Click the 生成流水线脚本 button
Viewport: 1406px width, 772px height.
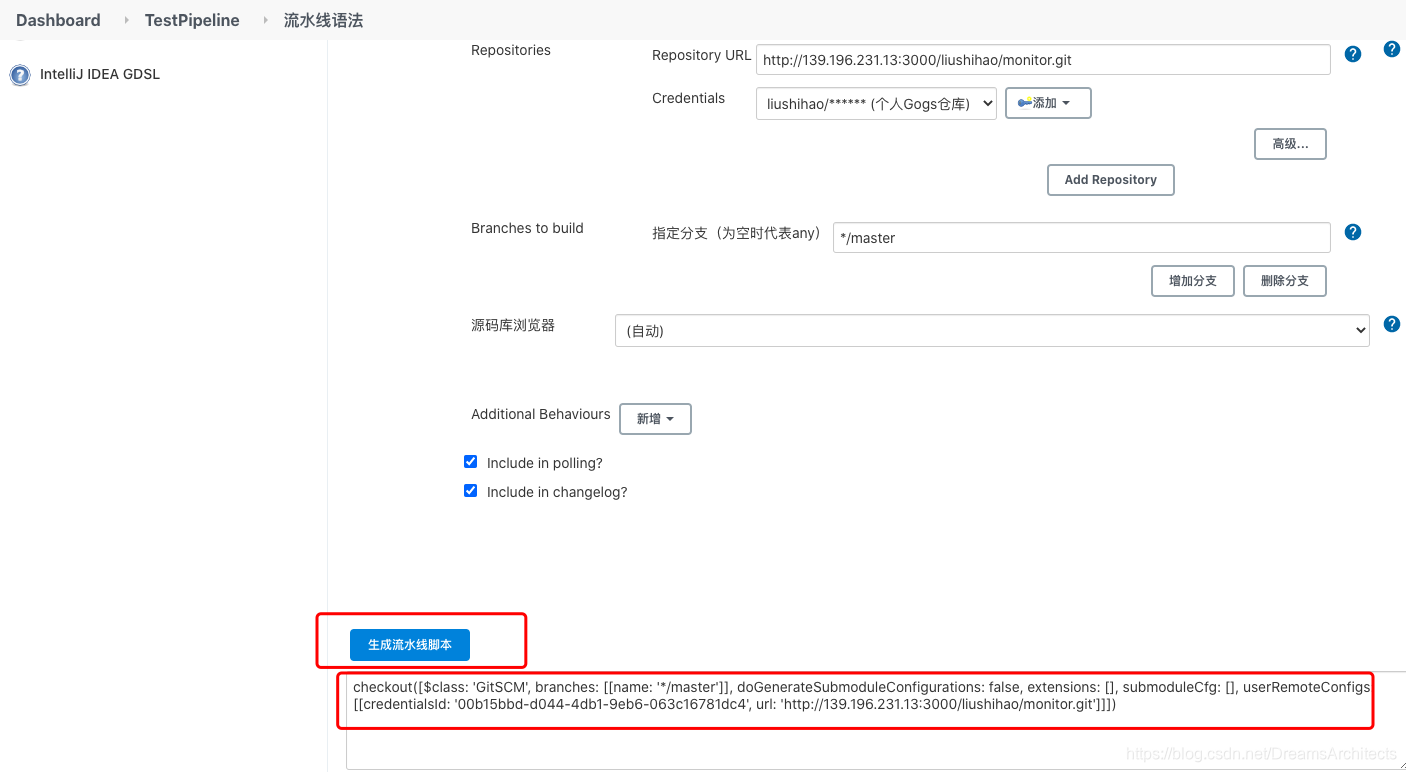point(410,645)
